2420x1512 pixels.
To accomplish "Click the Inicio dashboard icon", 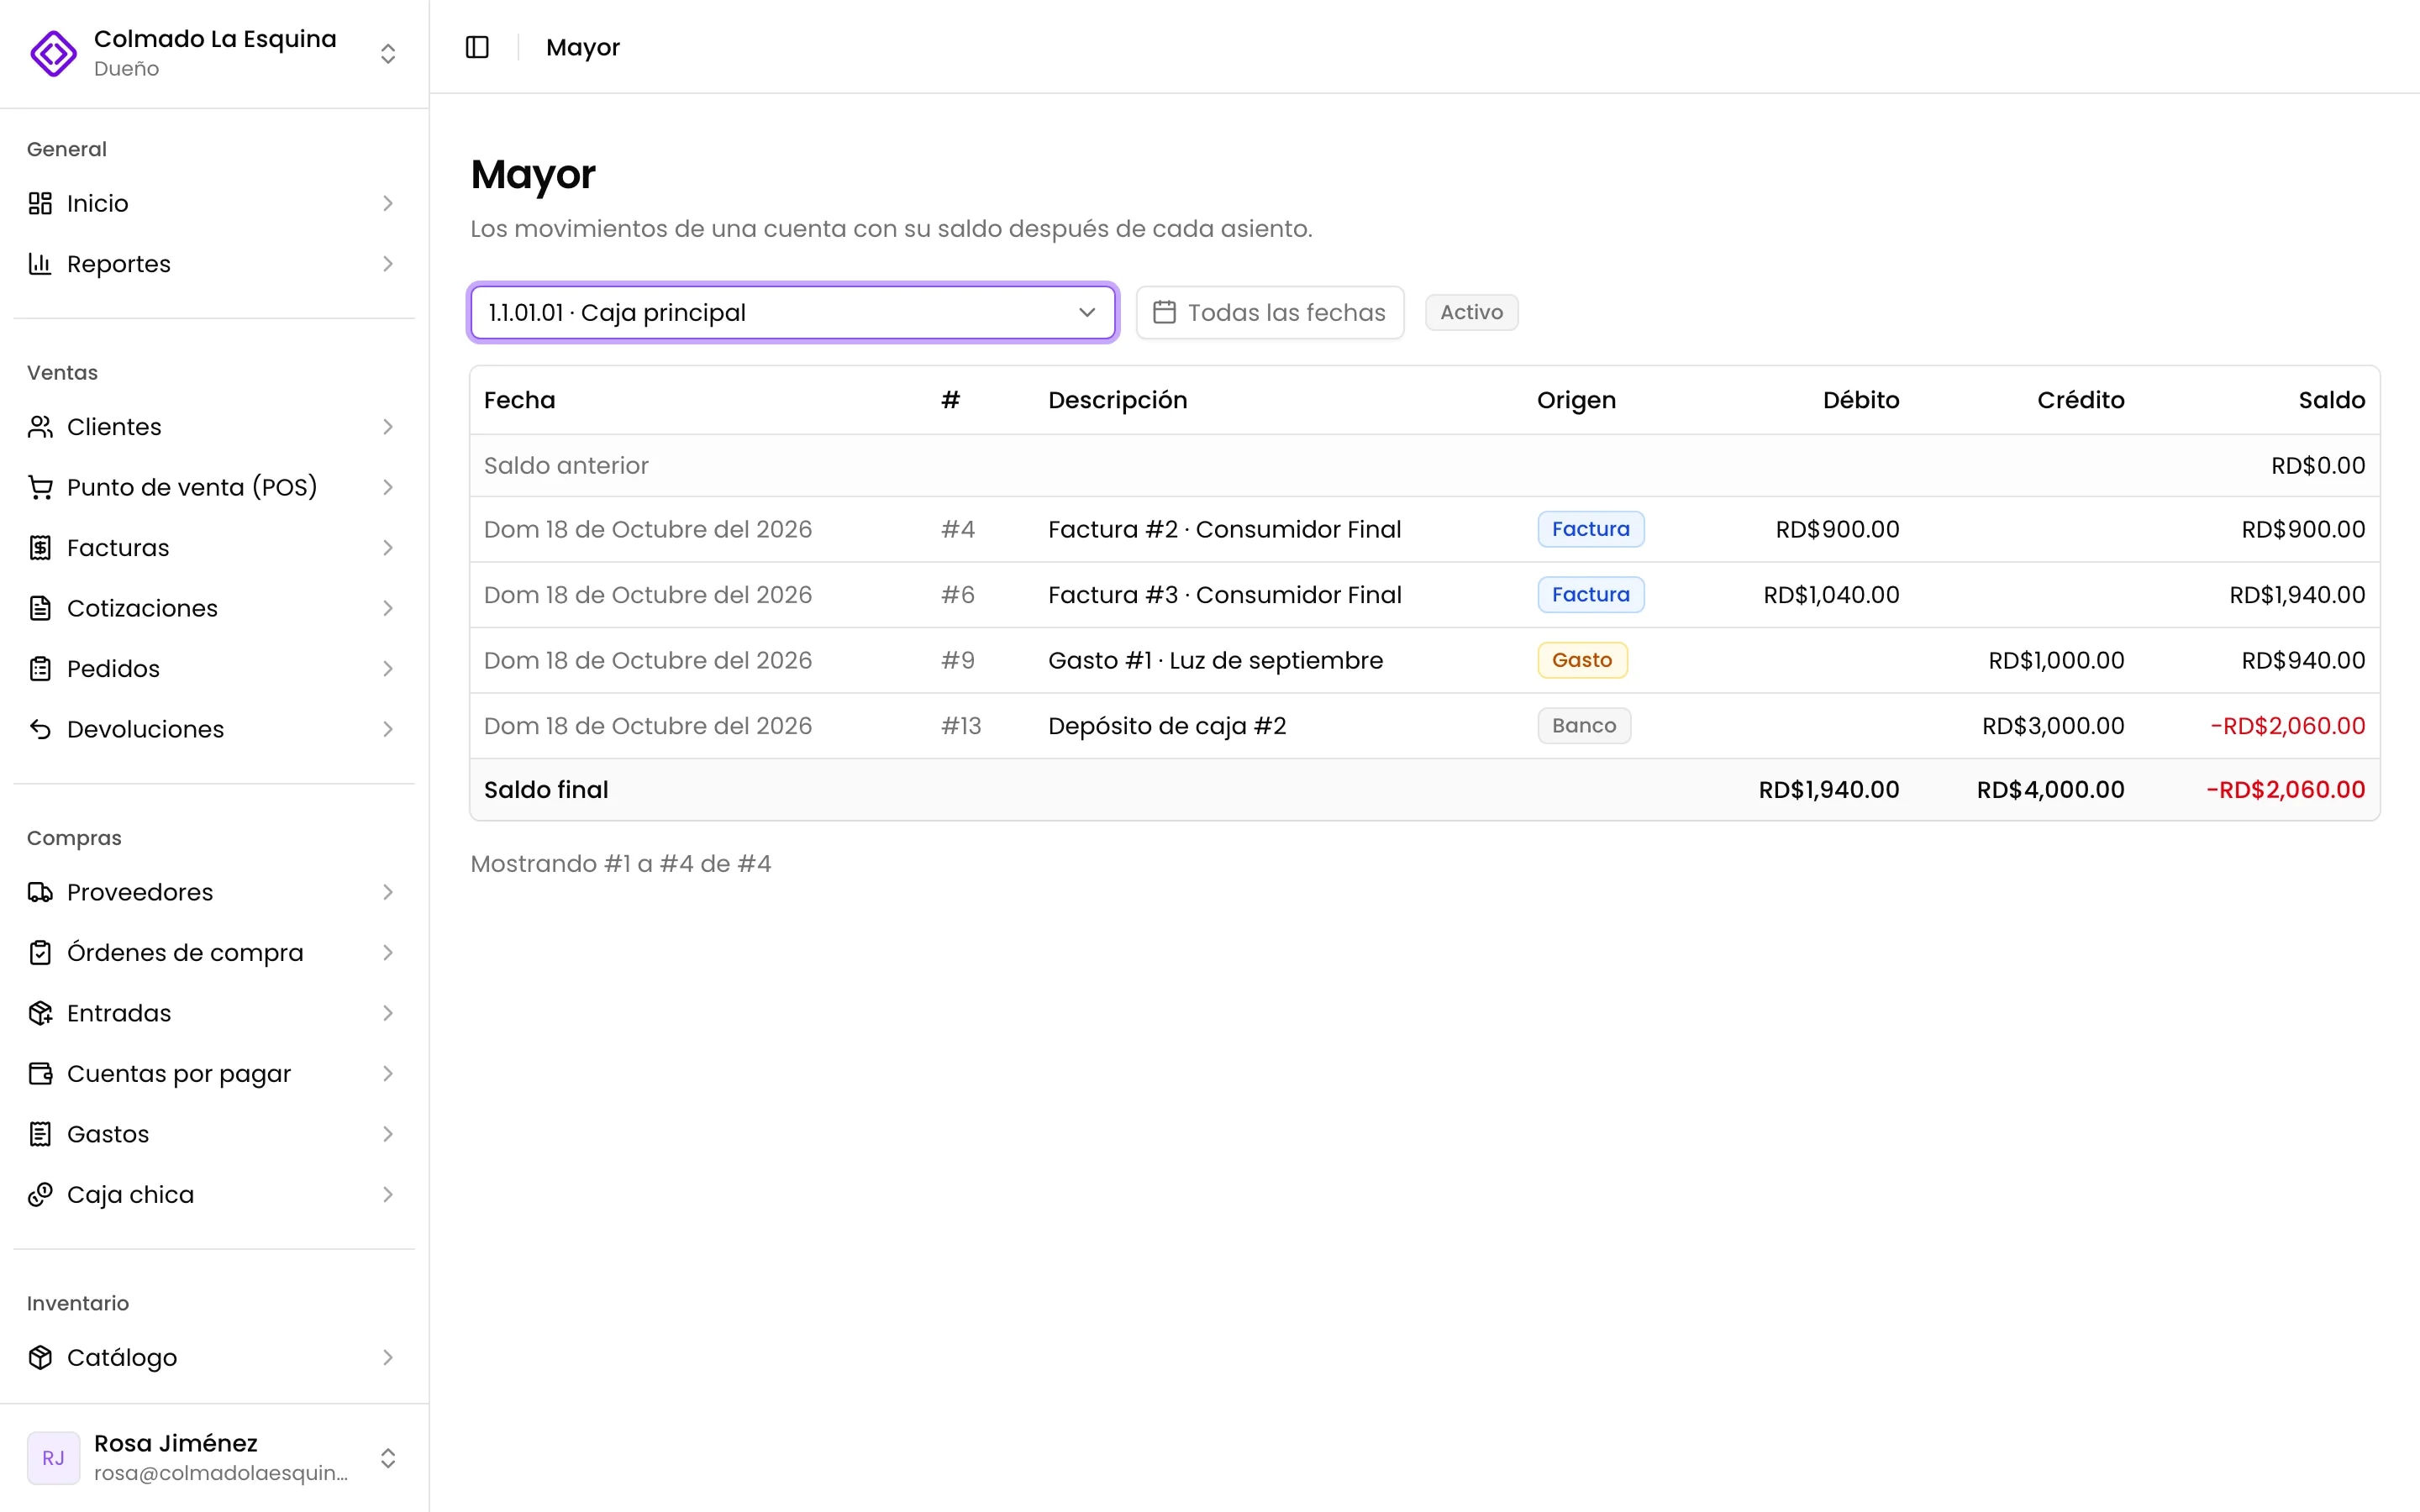I will coord(40,203).
